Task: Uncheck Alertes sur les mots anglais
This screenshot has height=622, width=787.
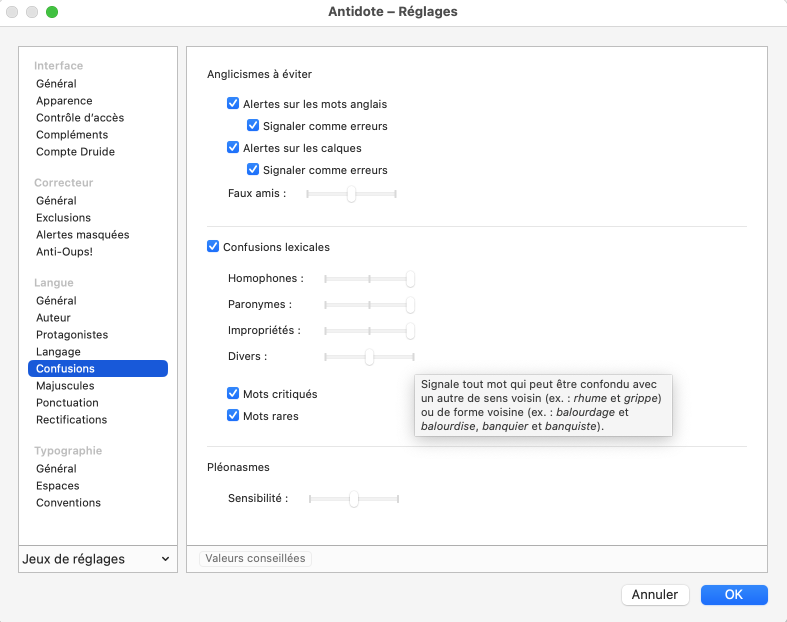Action: point(233,104)
